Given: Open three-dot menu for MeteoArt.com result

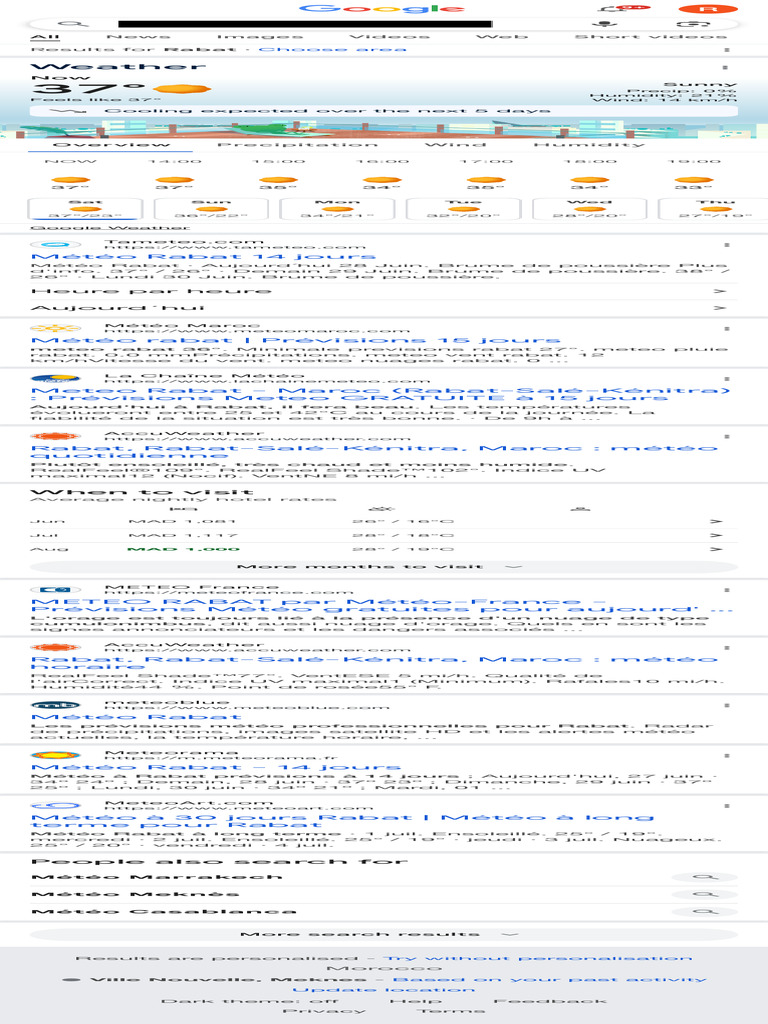Looking at the screenshot, I should (x=727, y=806).
